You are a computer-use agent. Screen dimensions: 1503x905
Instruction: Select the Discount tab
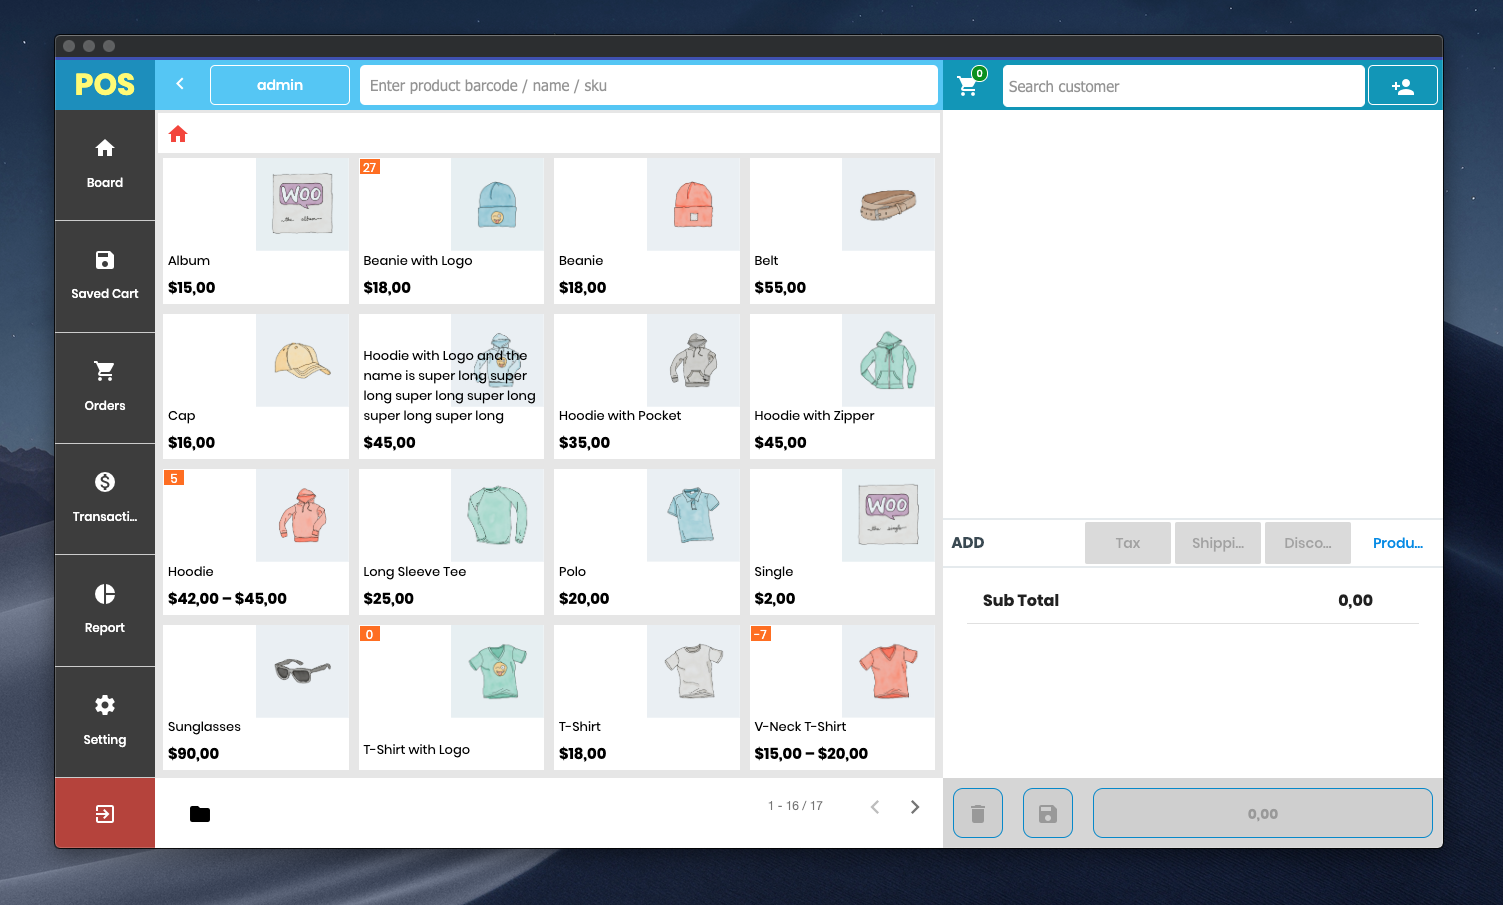pos(1307,542)
